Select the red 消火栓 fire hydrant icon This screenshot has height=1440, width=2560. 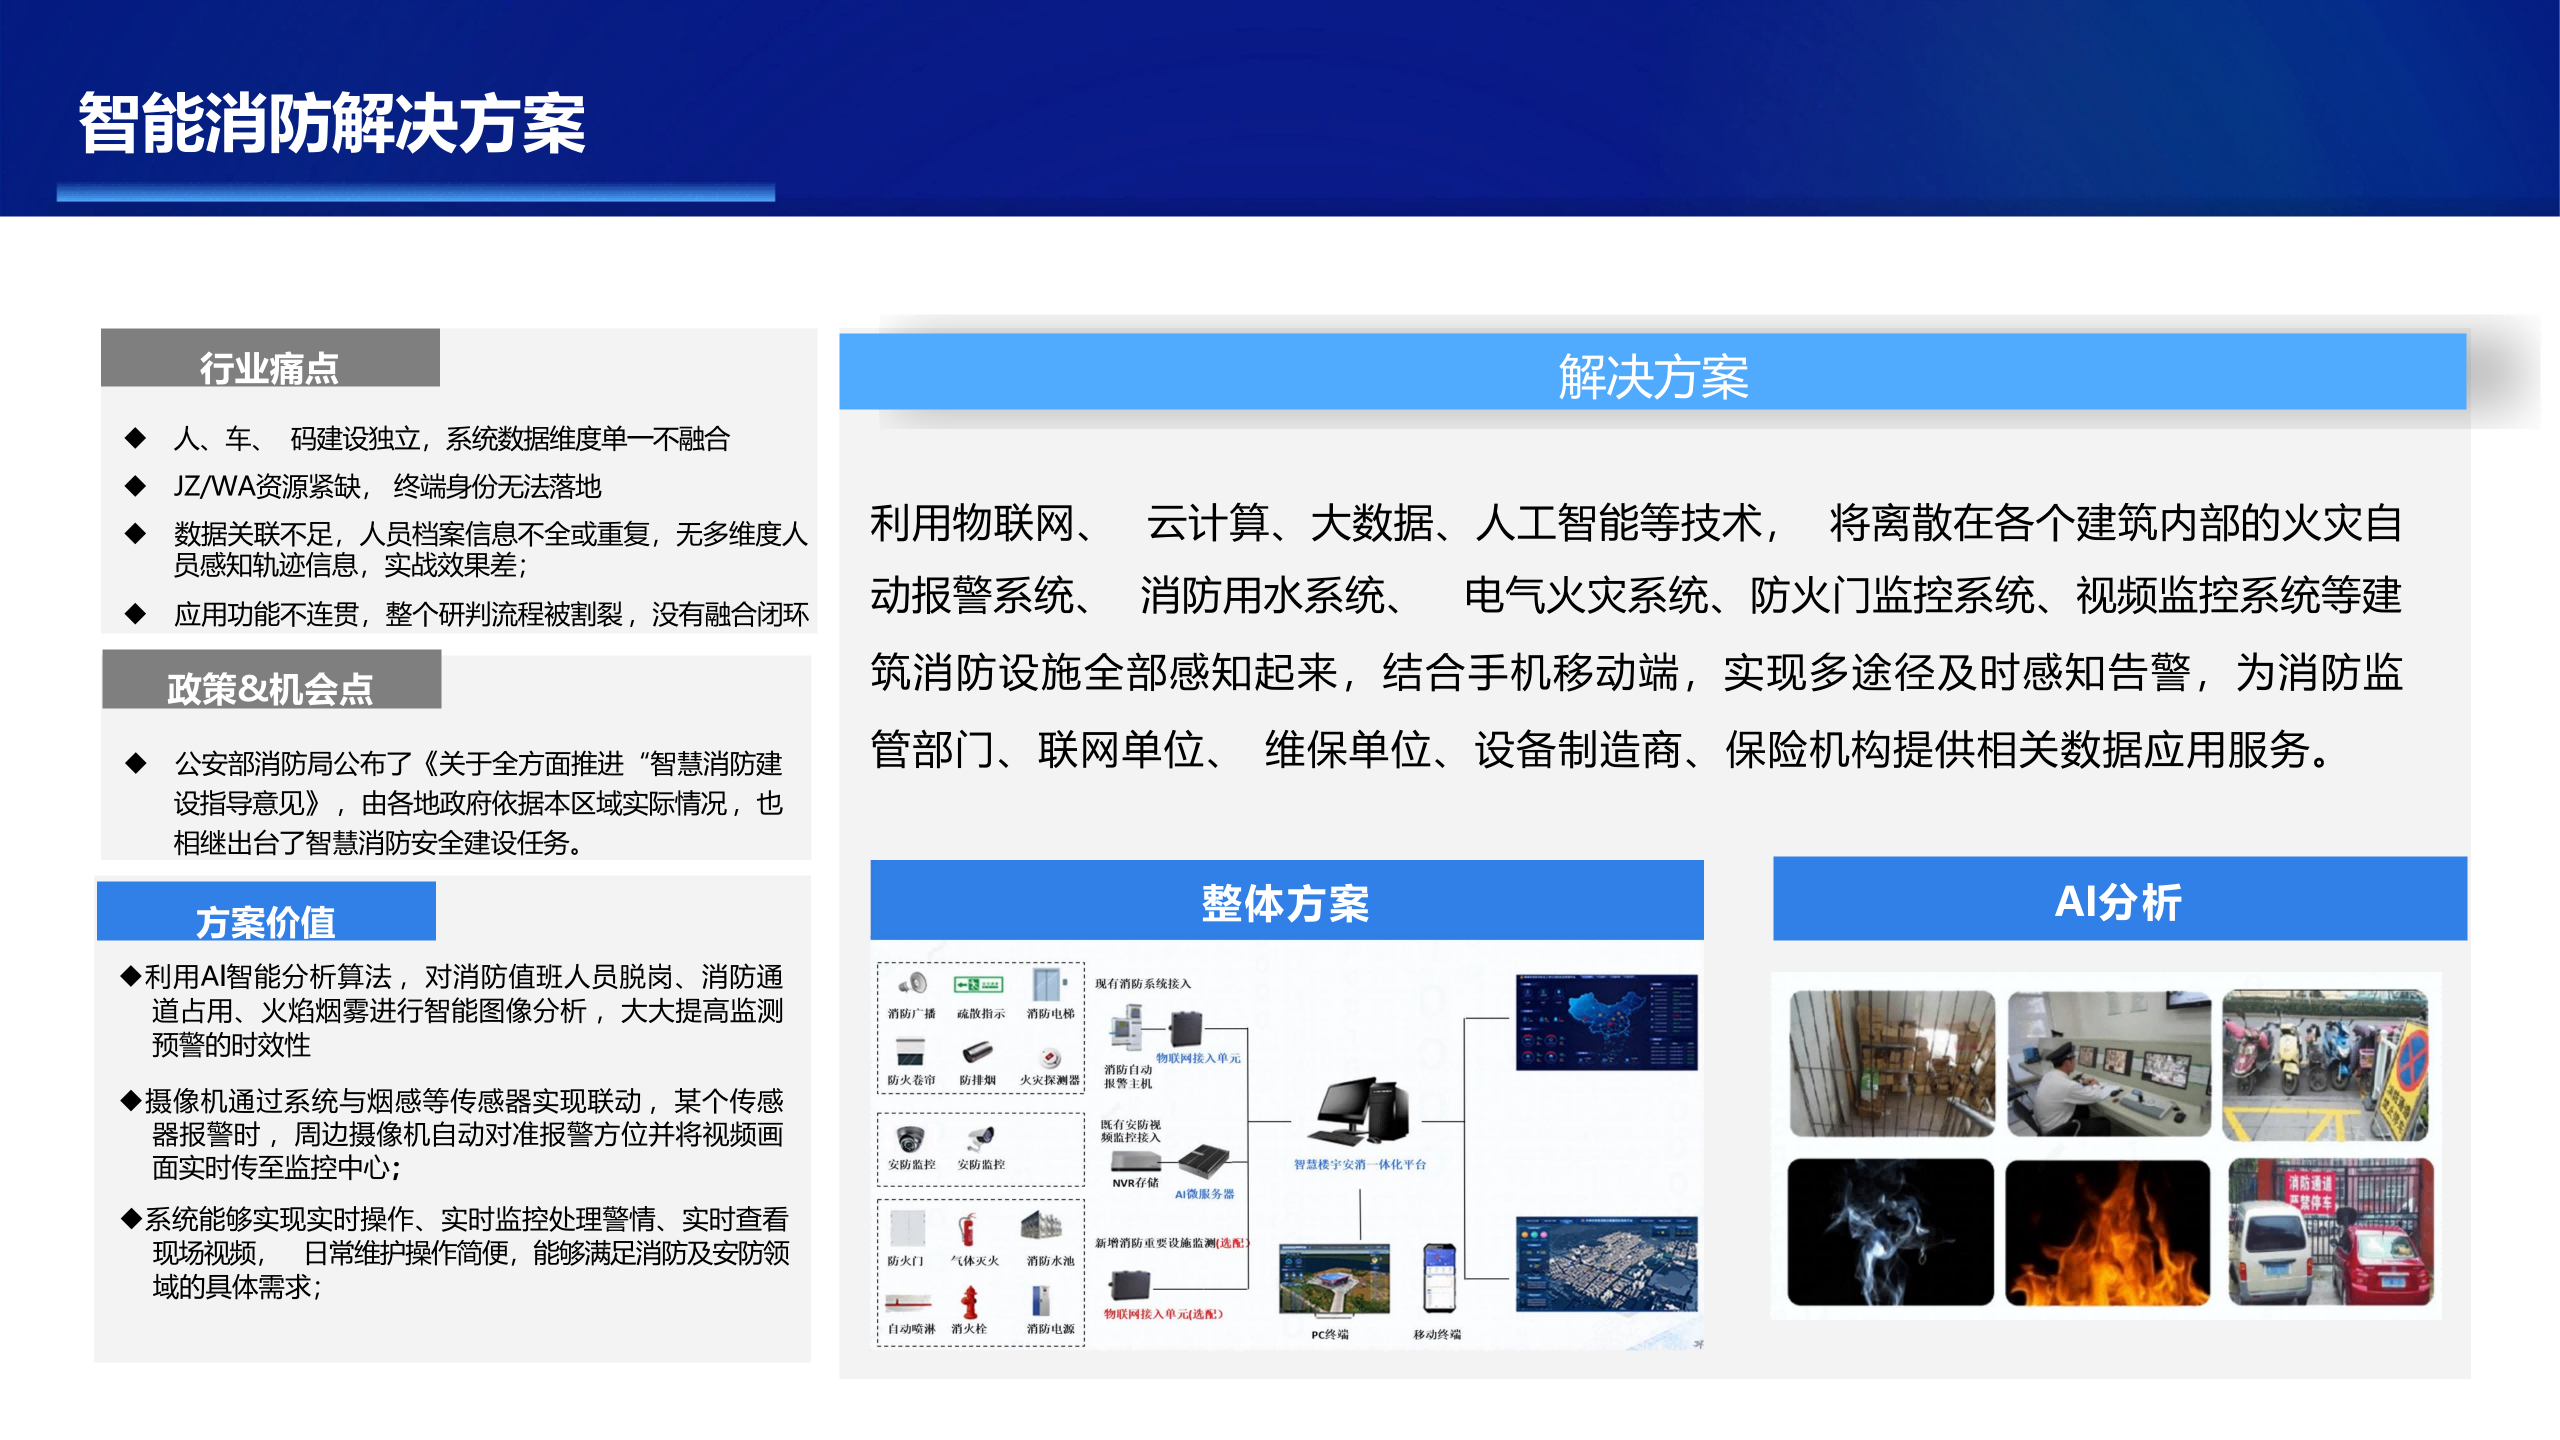click(x=968, y=1302)
